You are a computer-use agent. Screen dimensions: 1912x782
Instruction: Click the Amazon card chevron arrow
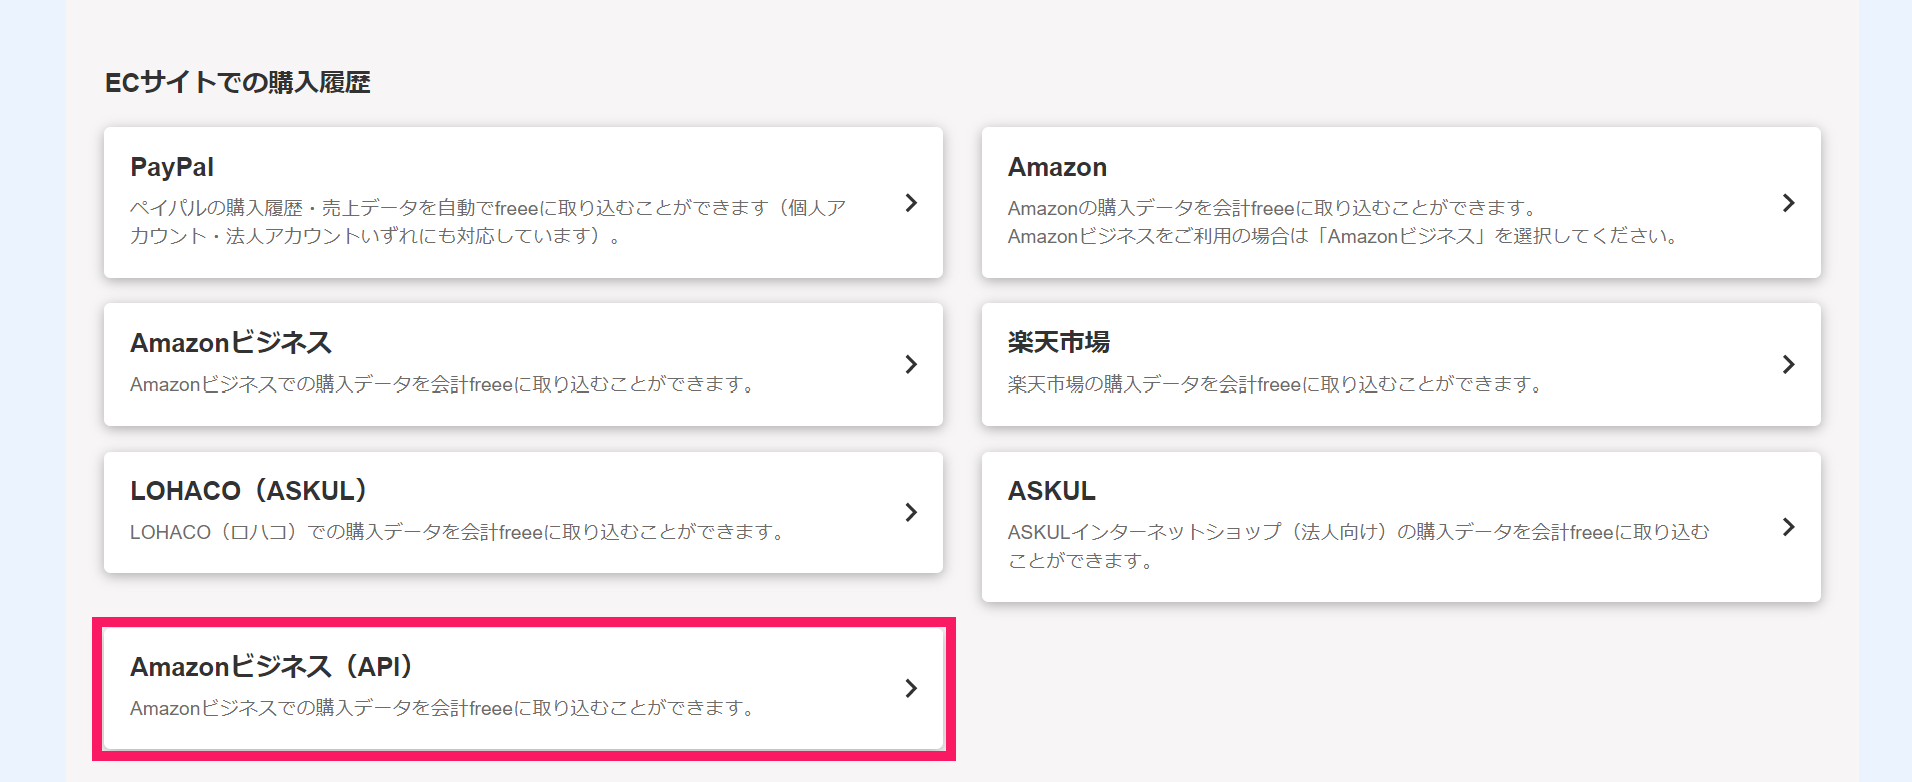1789,203
